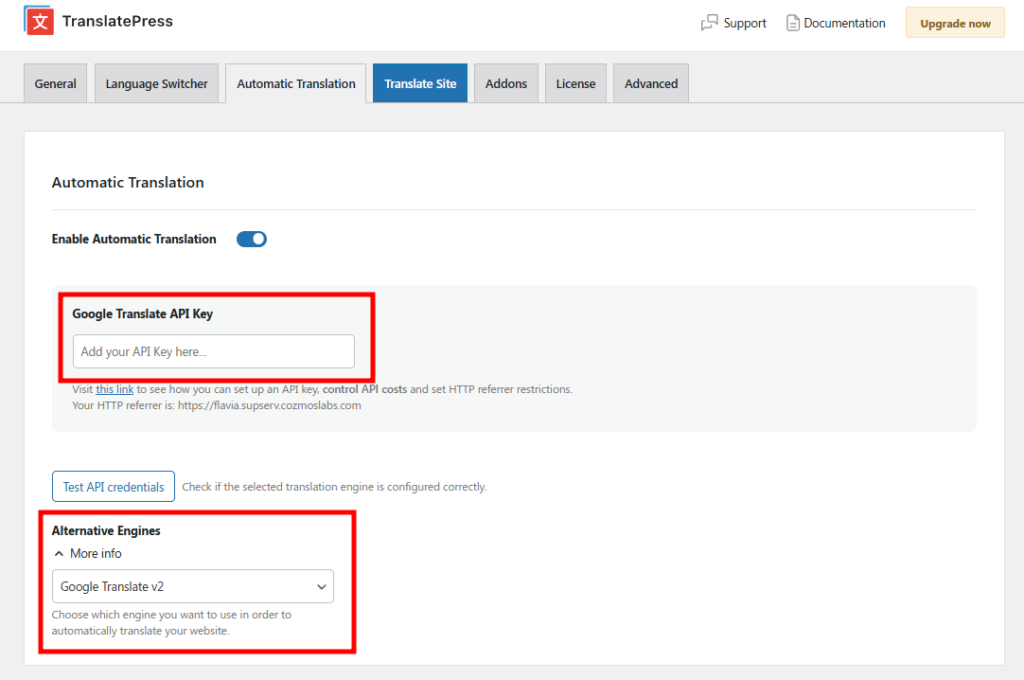This screenshot has width=1024, height=680.
Task: Disable the Enable Automatic Translation toggle
Action: pyautogui.click(x=251, y=239)
